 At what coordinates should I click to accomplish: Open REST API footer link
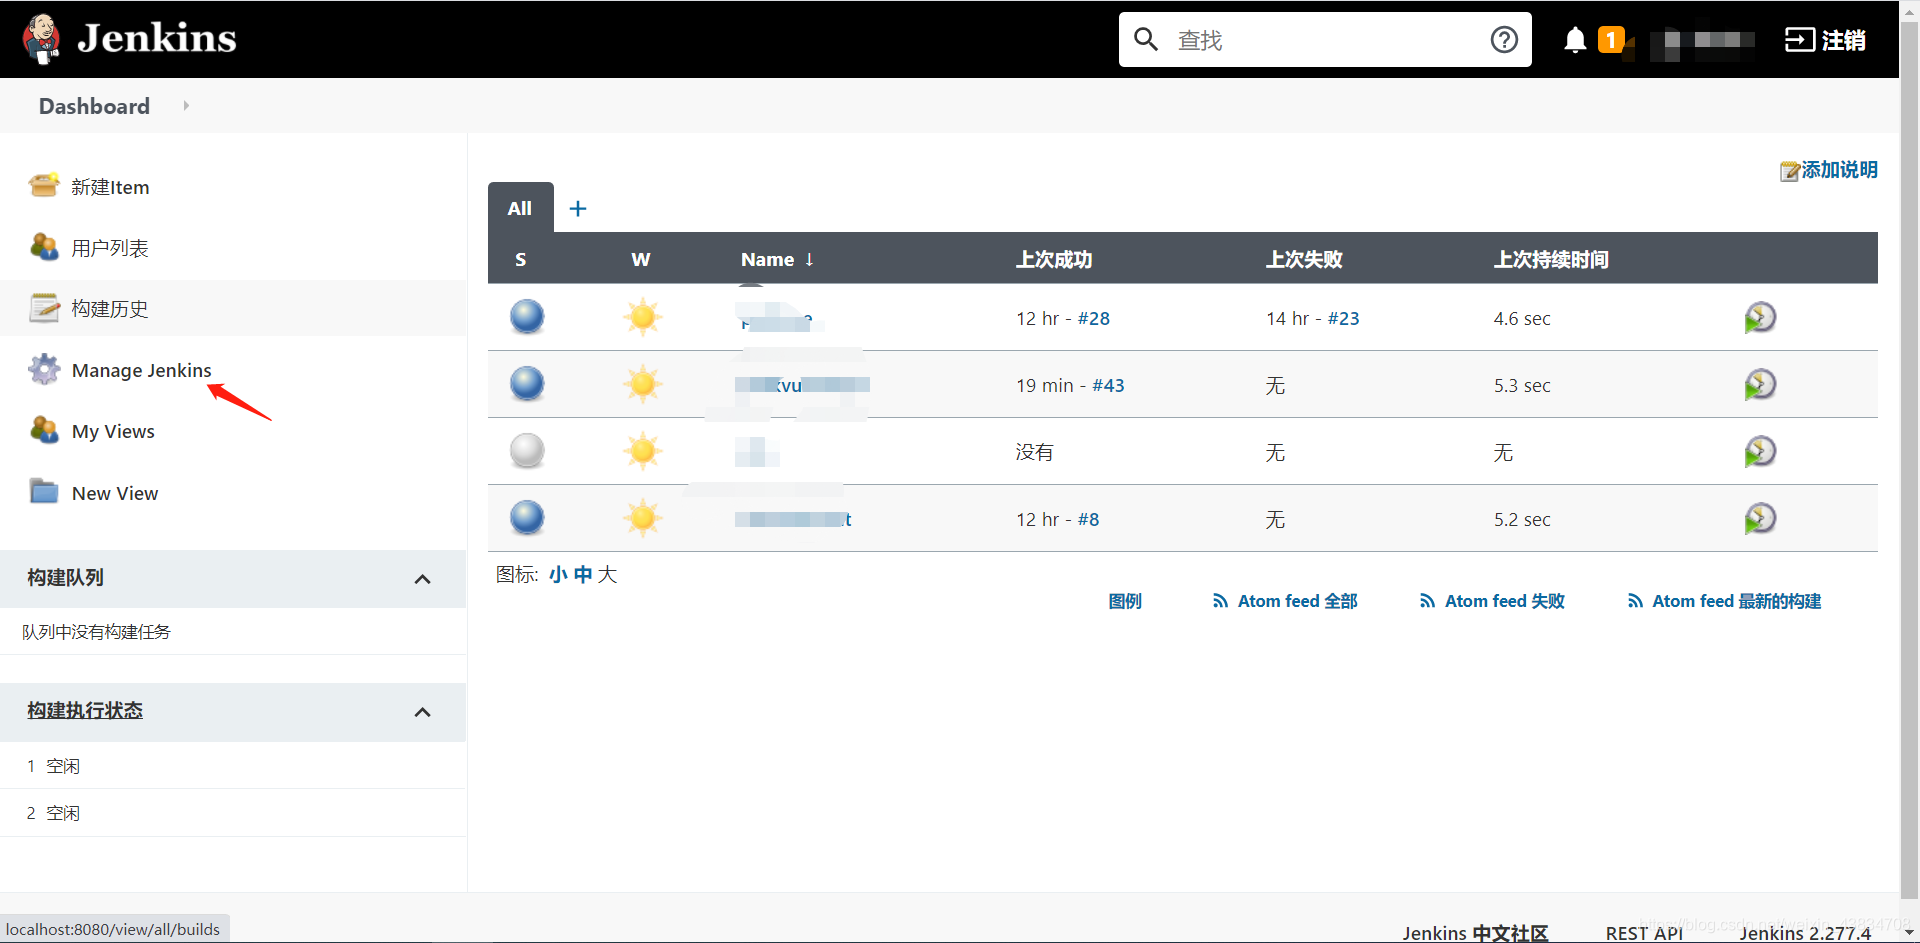pyautogui.click(x=1644, y=932)
